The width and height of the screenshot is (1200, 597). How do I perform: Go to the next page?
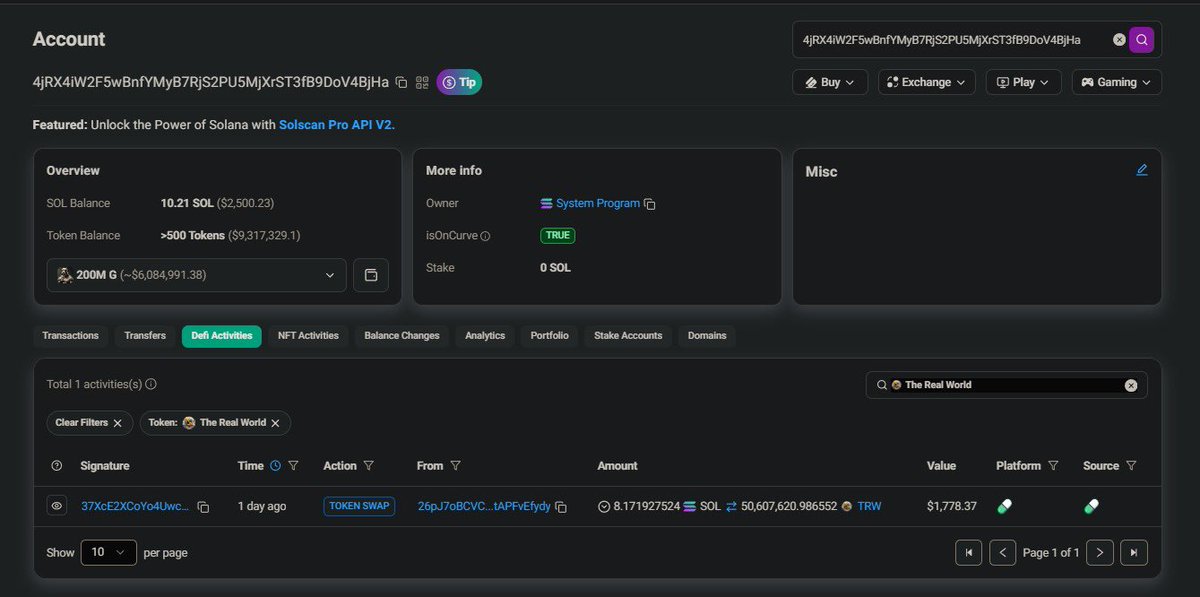(x=1100, y=552)
